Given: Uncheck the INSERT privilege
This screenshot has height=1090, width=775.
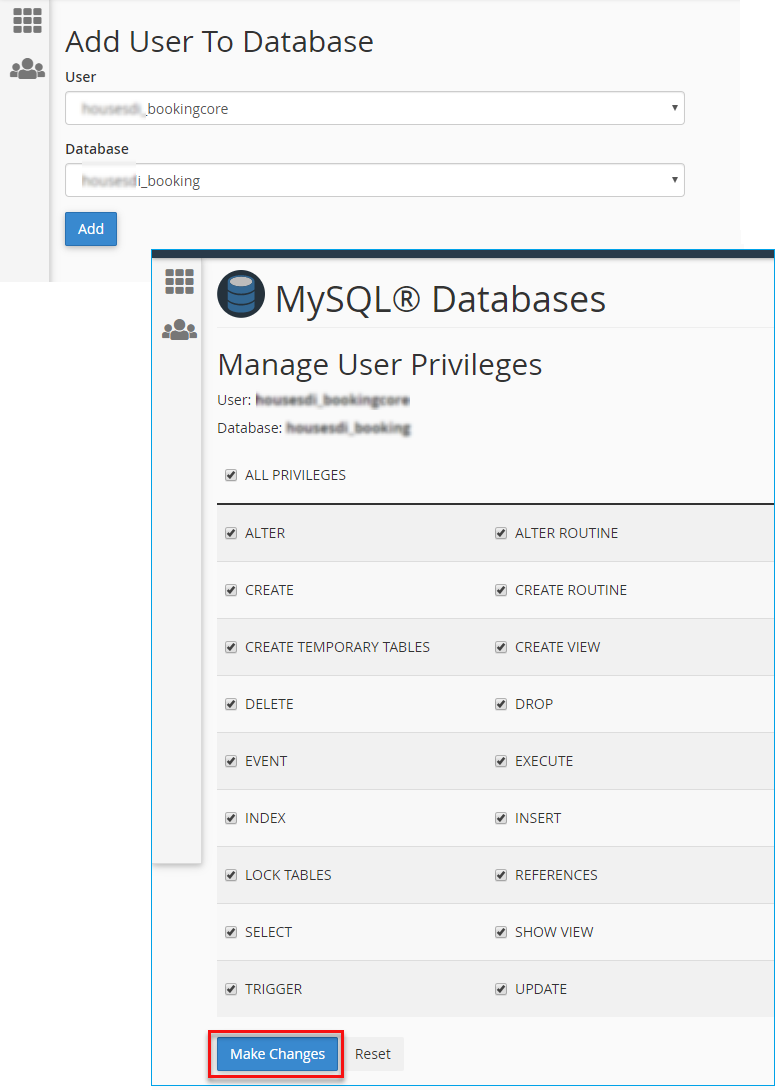Looking at the screenshot, I should click(x=501, y=818).
